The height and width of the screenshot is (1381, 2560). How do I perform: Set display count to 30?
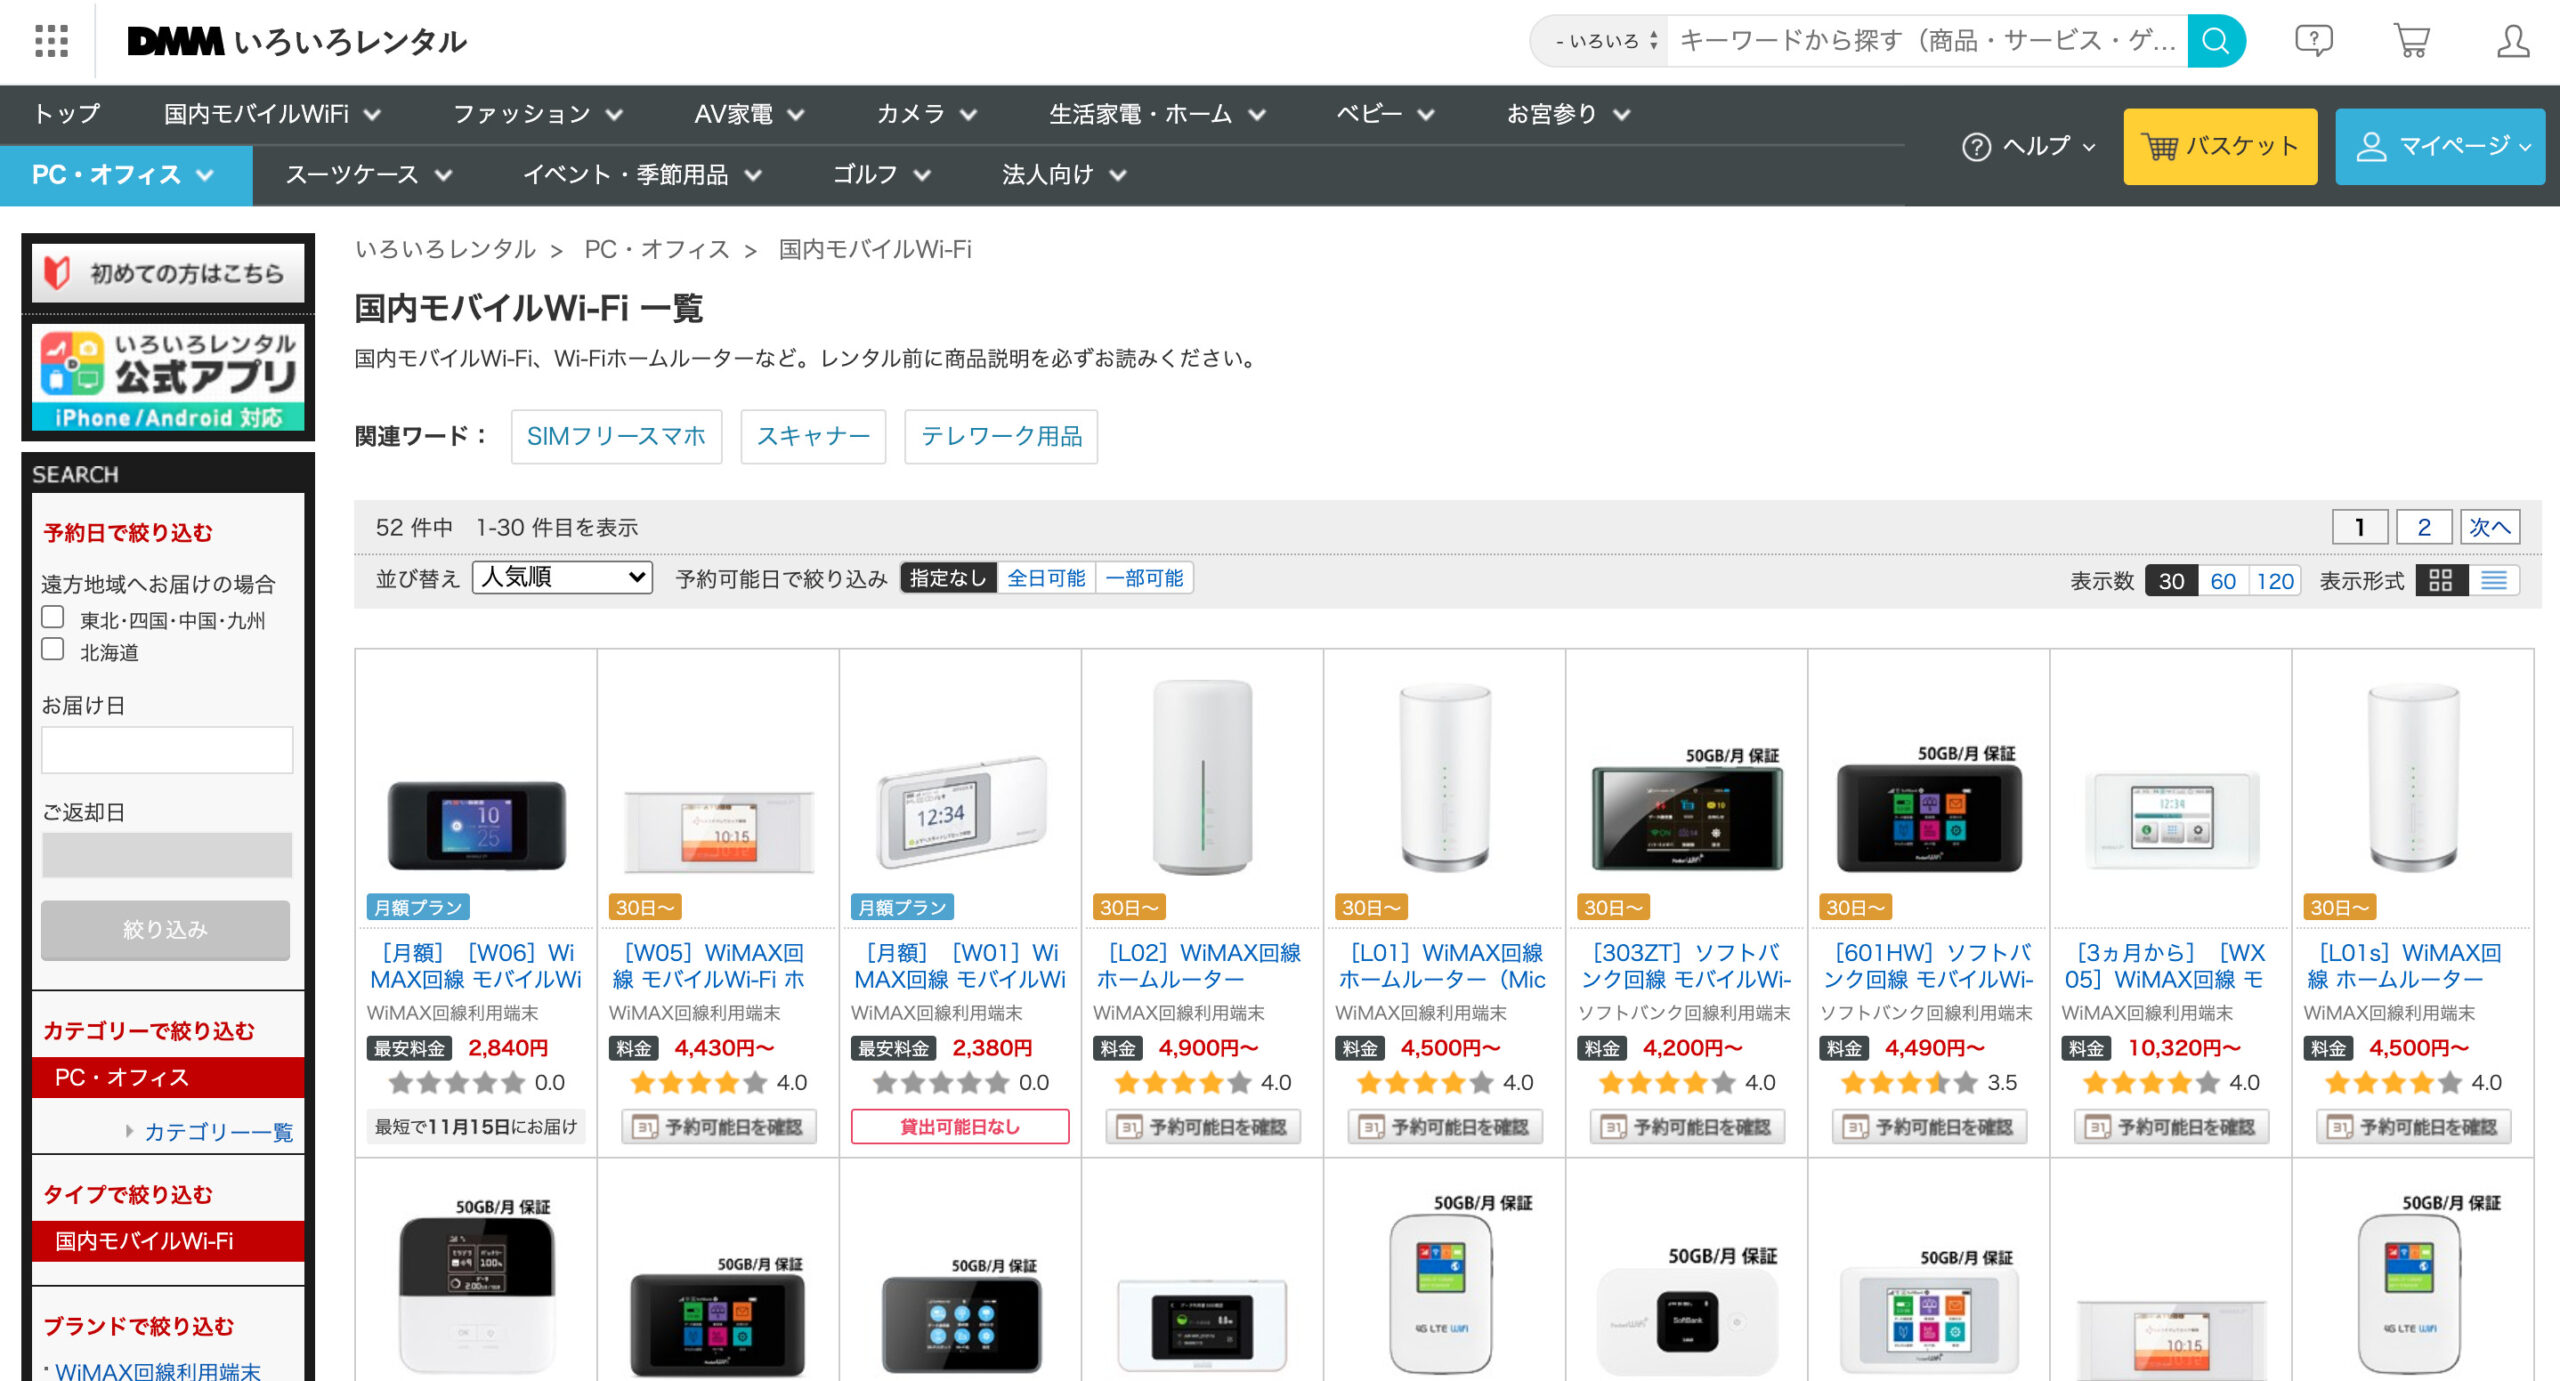(2171, 581)
